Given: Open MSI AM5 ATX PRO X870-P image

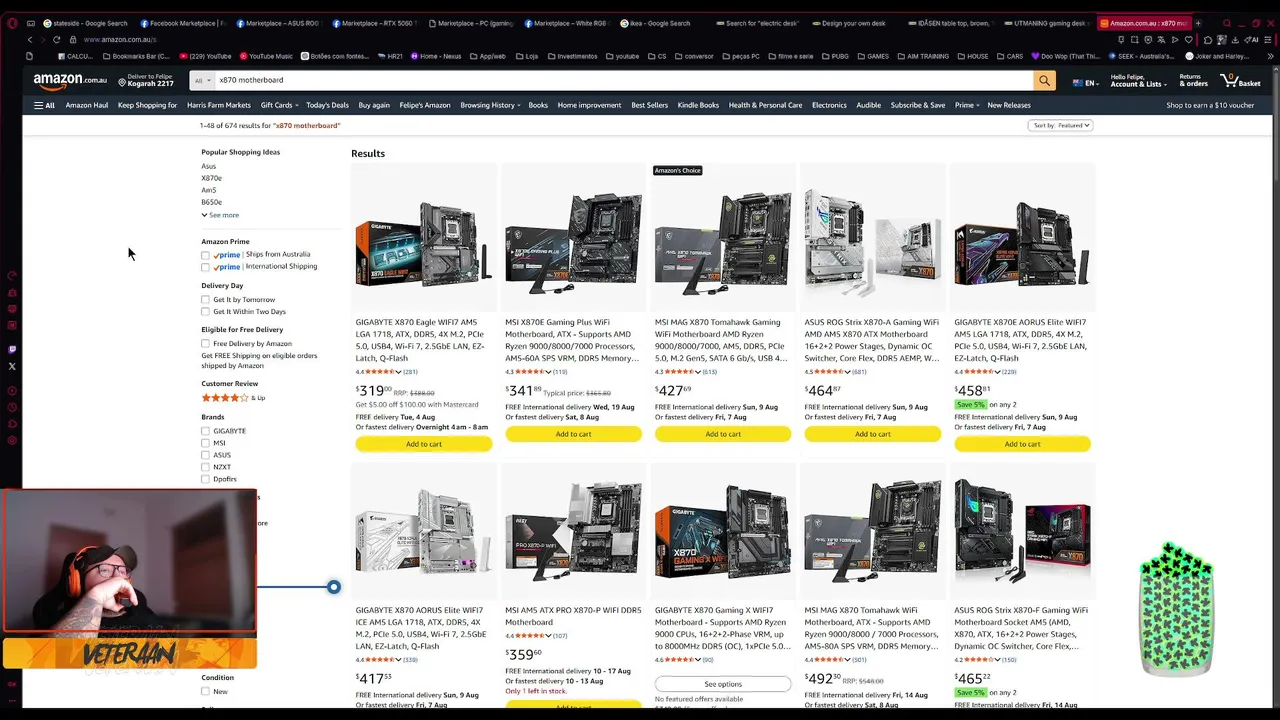Looking at the screenshot, I should (573, 530).
